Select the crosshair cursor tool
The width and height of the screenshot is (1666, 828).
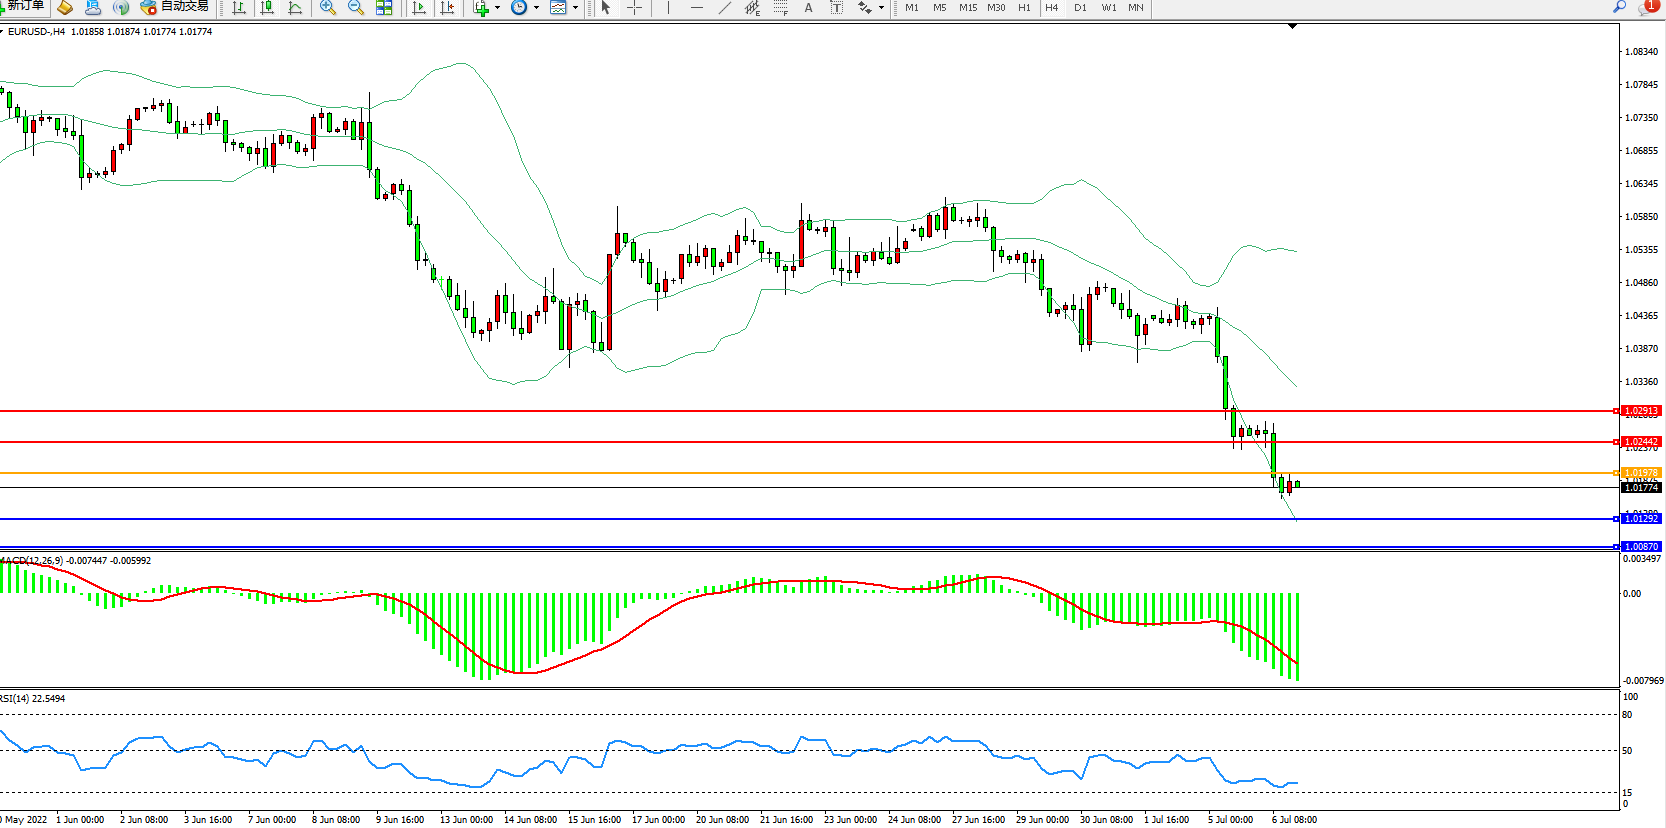[634, 8]
